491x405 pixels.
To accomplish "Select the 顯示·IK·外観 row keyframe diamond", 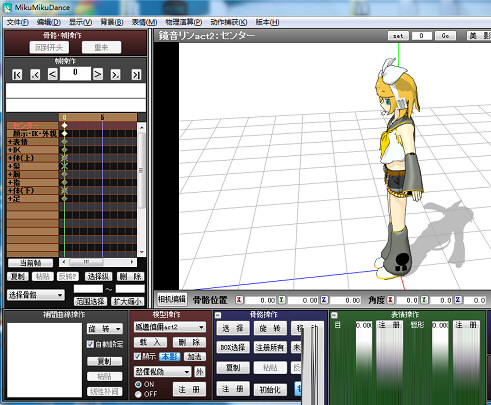I will pyautogui.click(x=64, y=133).
